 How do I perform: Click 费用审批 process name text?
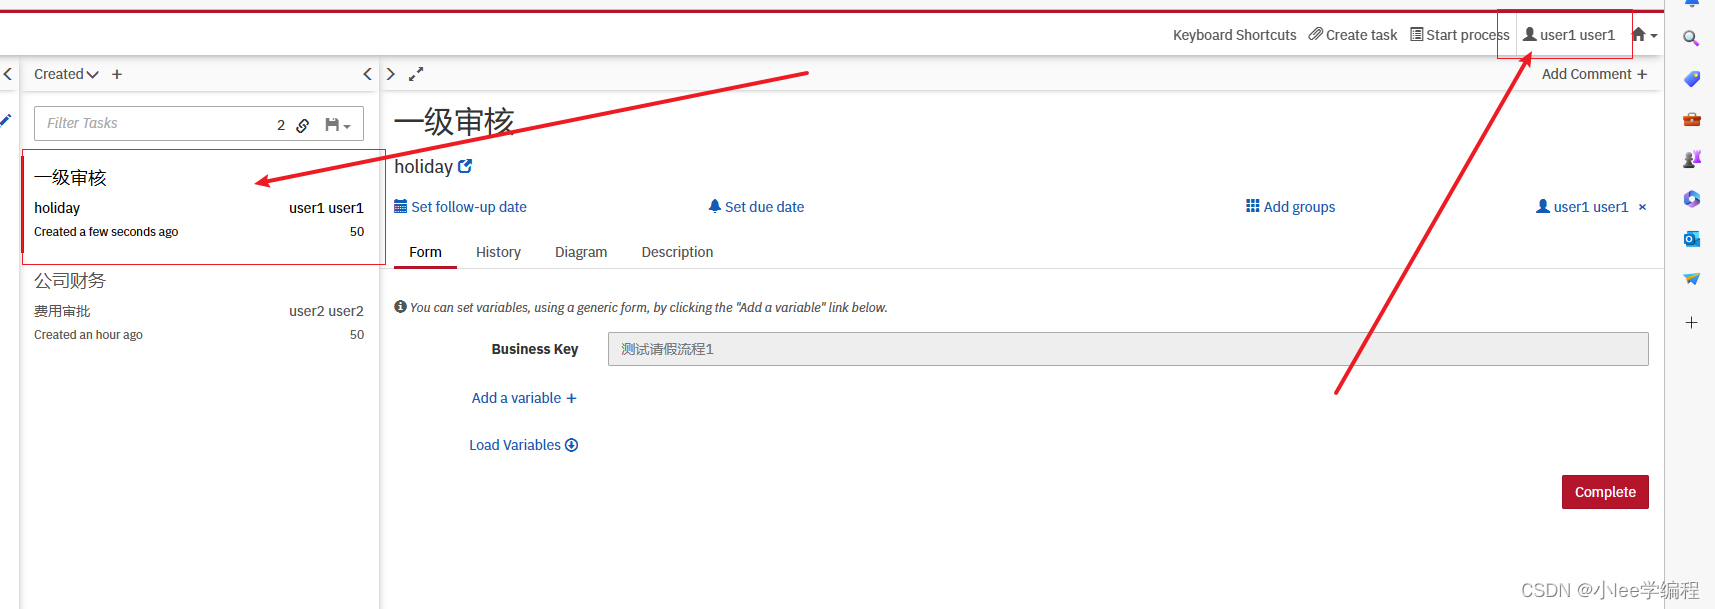(62, 311)
